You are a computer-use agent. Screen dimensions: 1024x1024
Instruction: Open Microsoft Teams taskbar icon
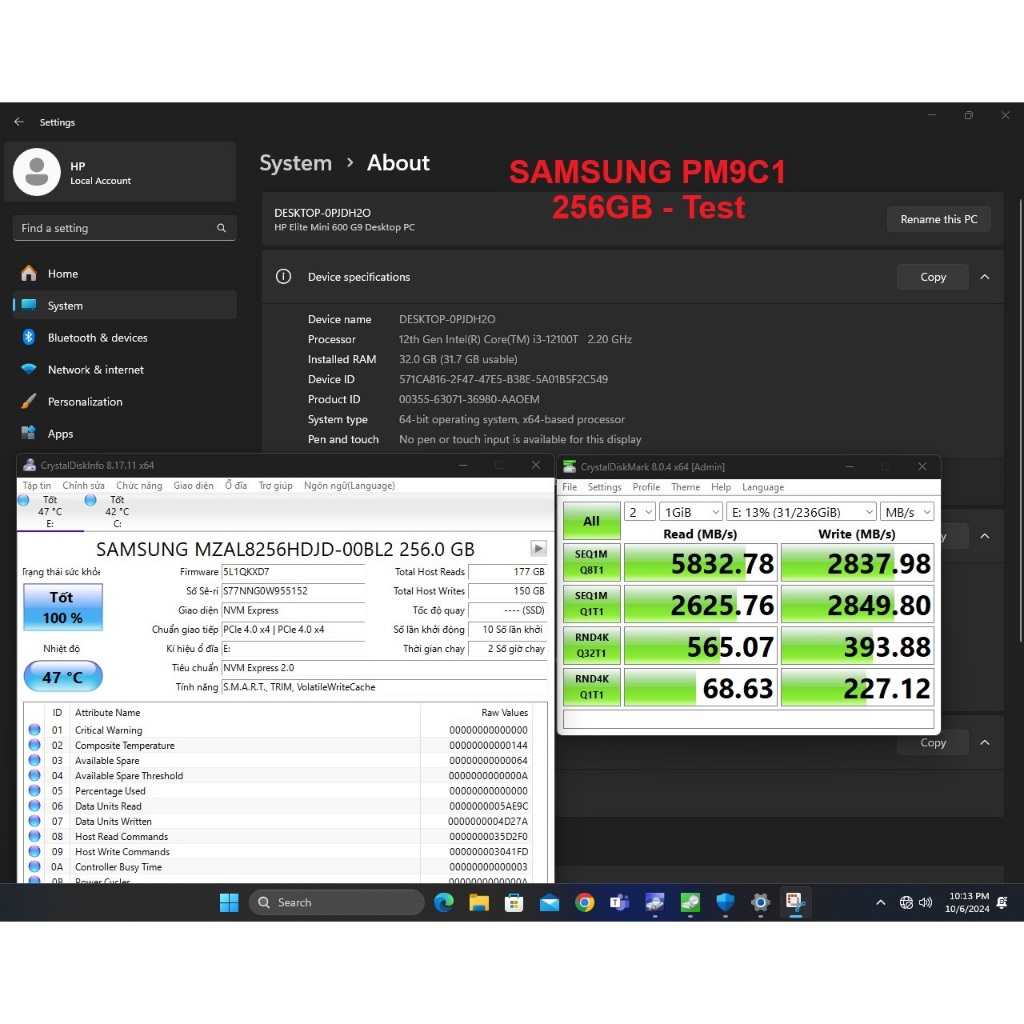[x=619, y=902]
